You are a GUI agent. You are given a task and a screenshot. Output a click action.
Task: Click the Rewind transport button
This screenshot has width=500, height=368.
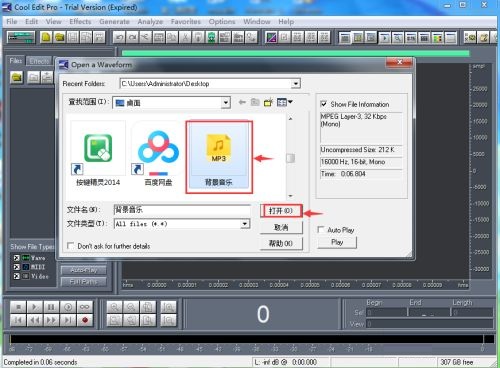[x=35, y=320]
